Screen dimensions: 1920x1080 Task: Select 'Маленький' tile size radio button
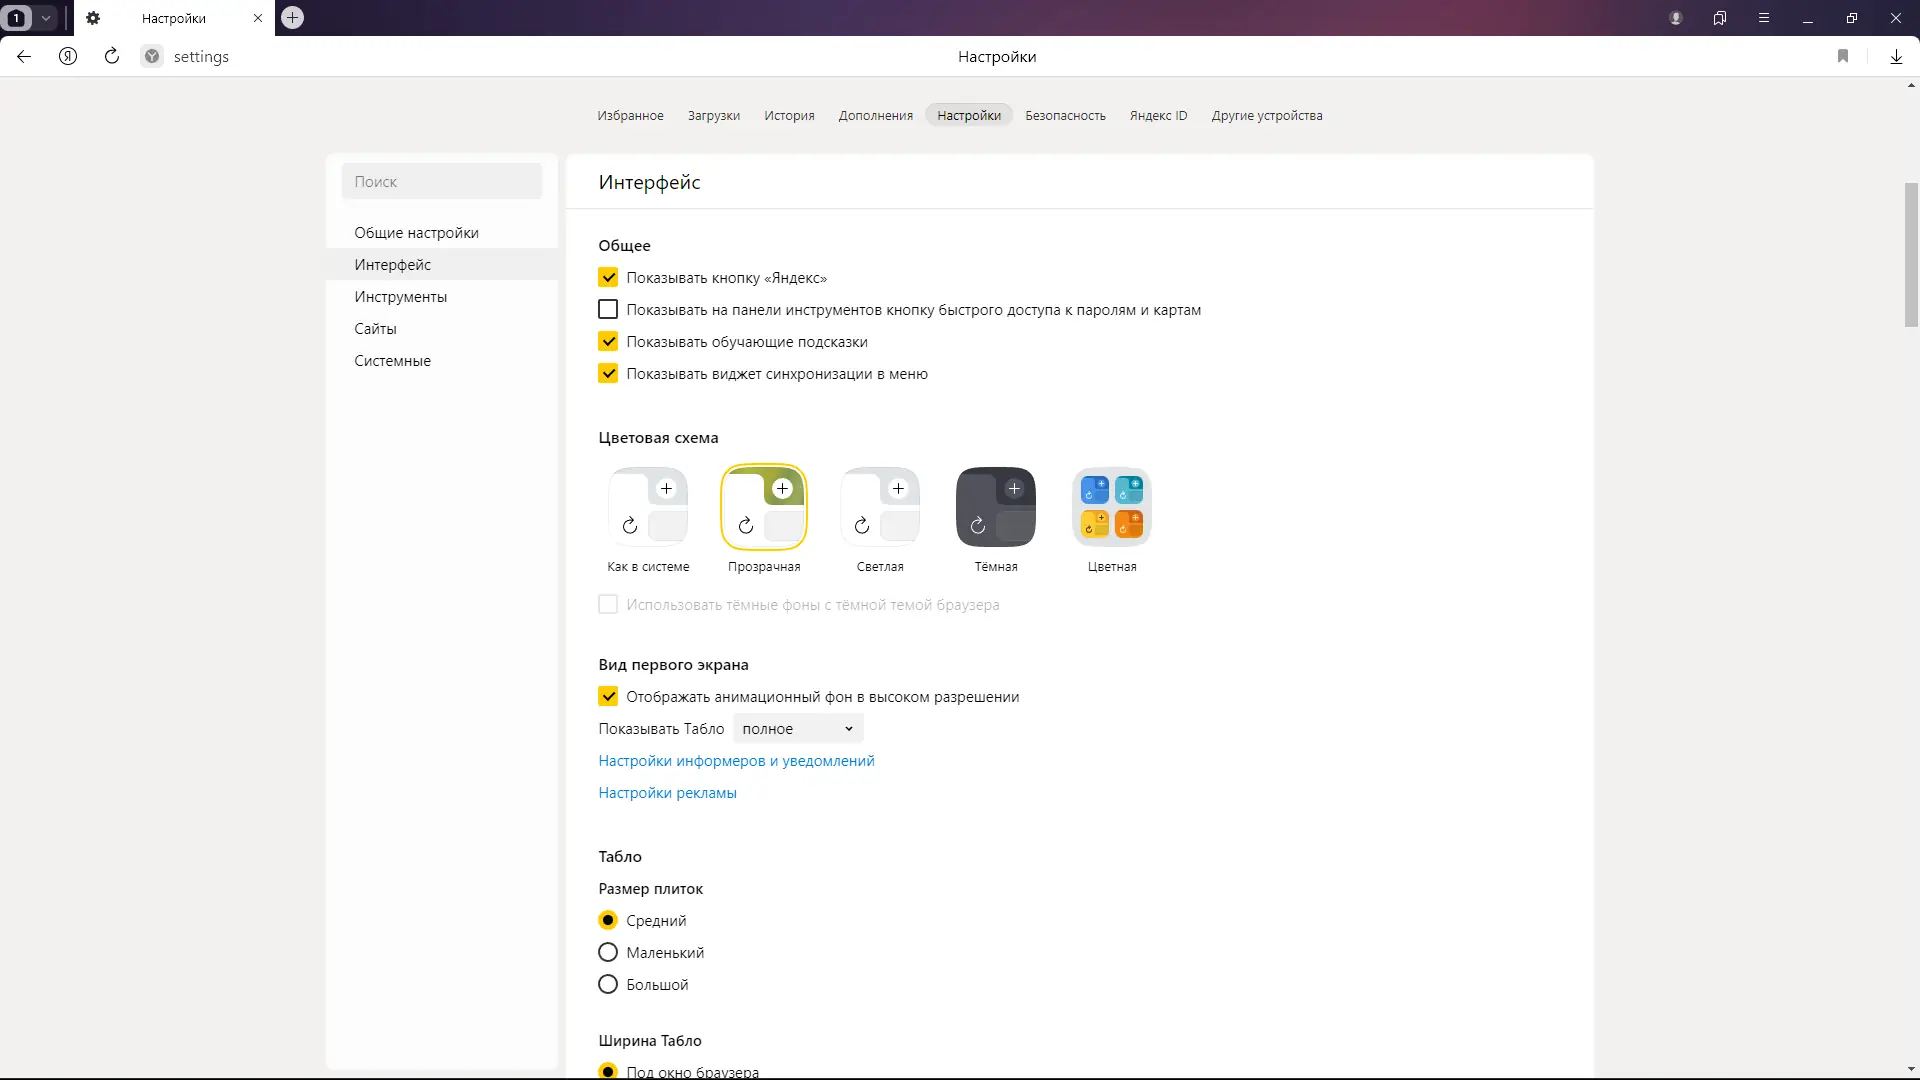click(x=608, y=953)
